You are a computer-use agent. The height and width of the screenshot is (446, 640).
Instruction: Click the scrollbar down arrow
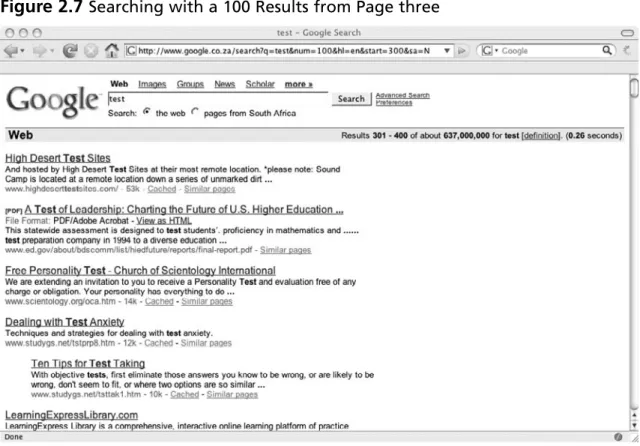(x=634, y=425)
